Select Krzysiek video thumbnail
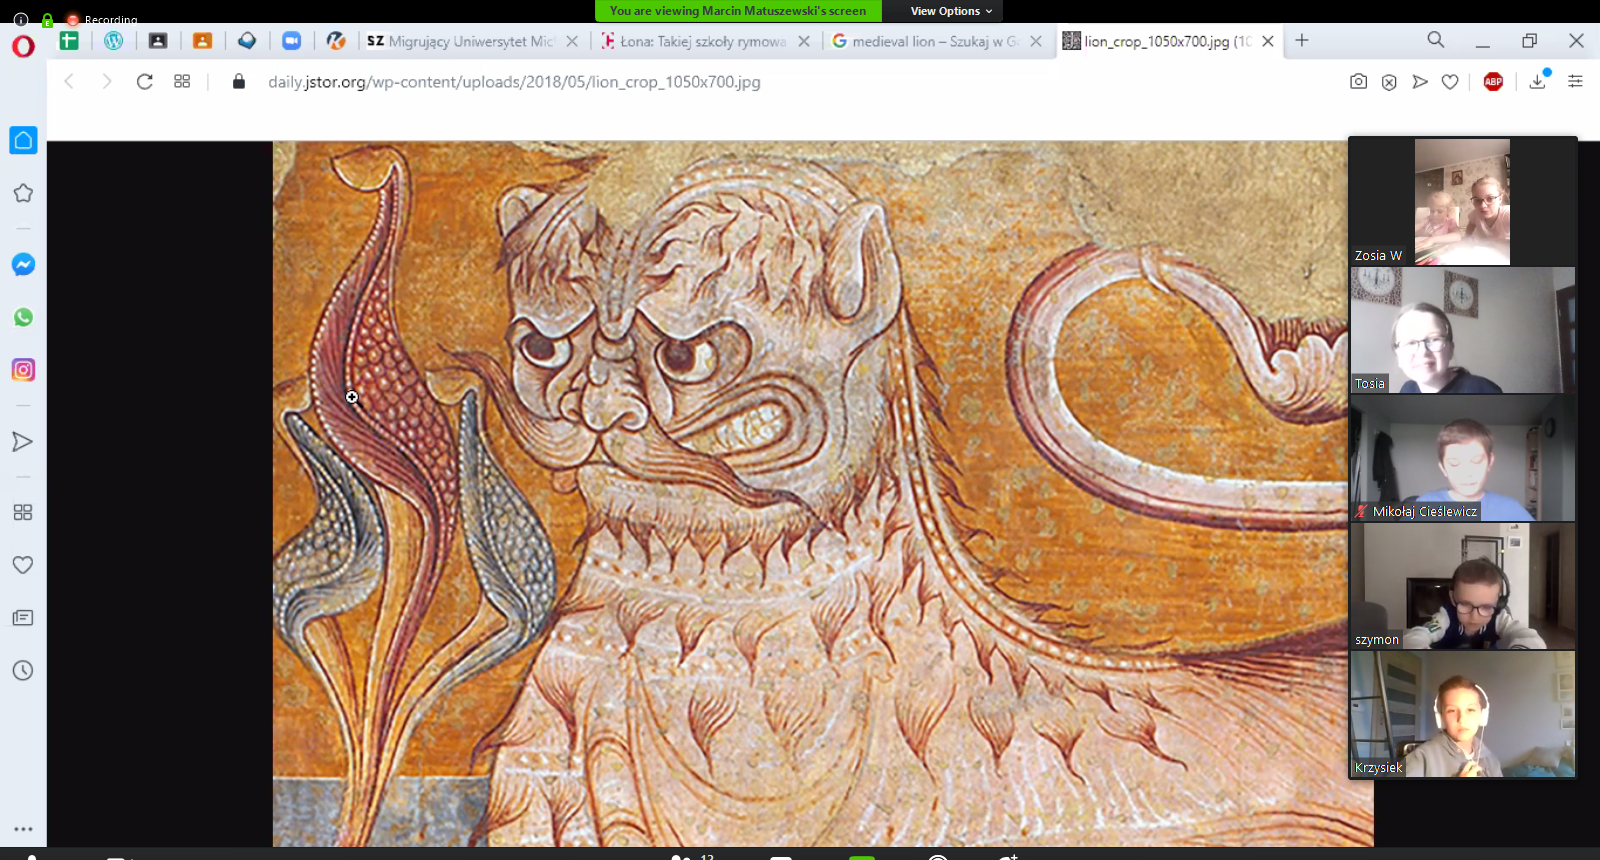This screenshot has height=860, width=1600. tap(1462, 714)
